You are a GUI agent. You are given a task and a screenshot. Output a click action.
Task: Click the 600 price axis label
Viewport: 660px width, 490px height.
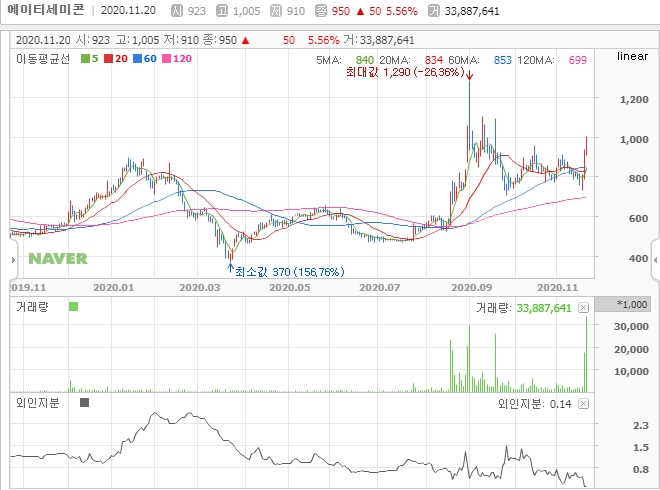(x=639, y=218)
